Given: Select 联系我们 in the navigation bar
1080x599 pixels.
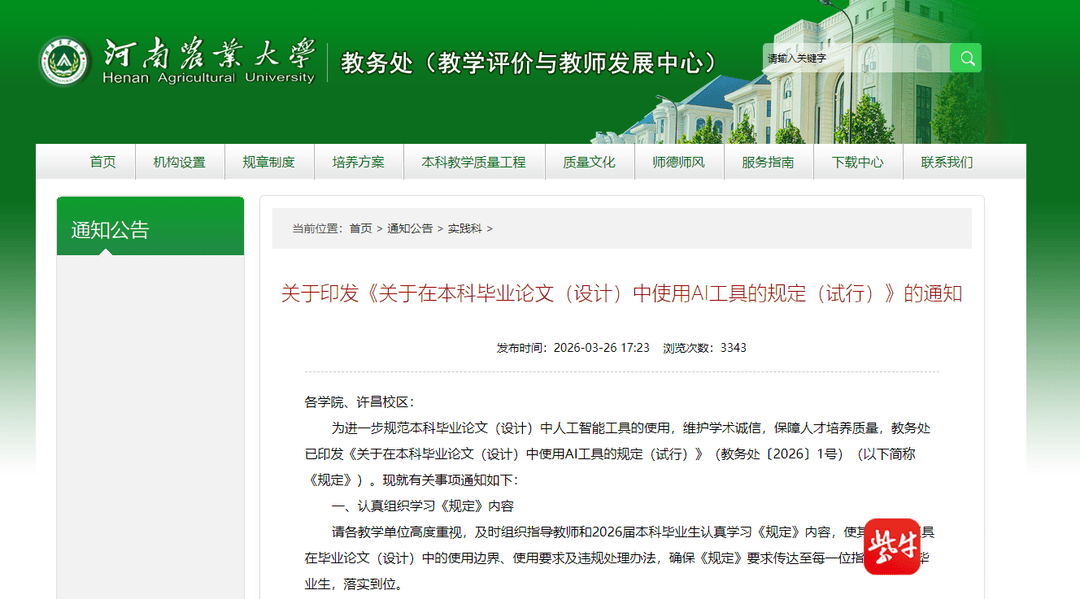Looking at the screenshot, I should pyautogui.click(x=946, y=161).
